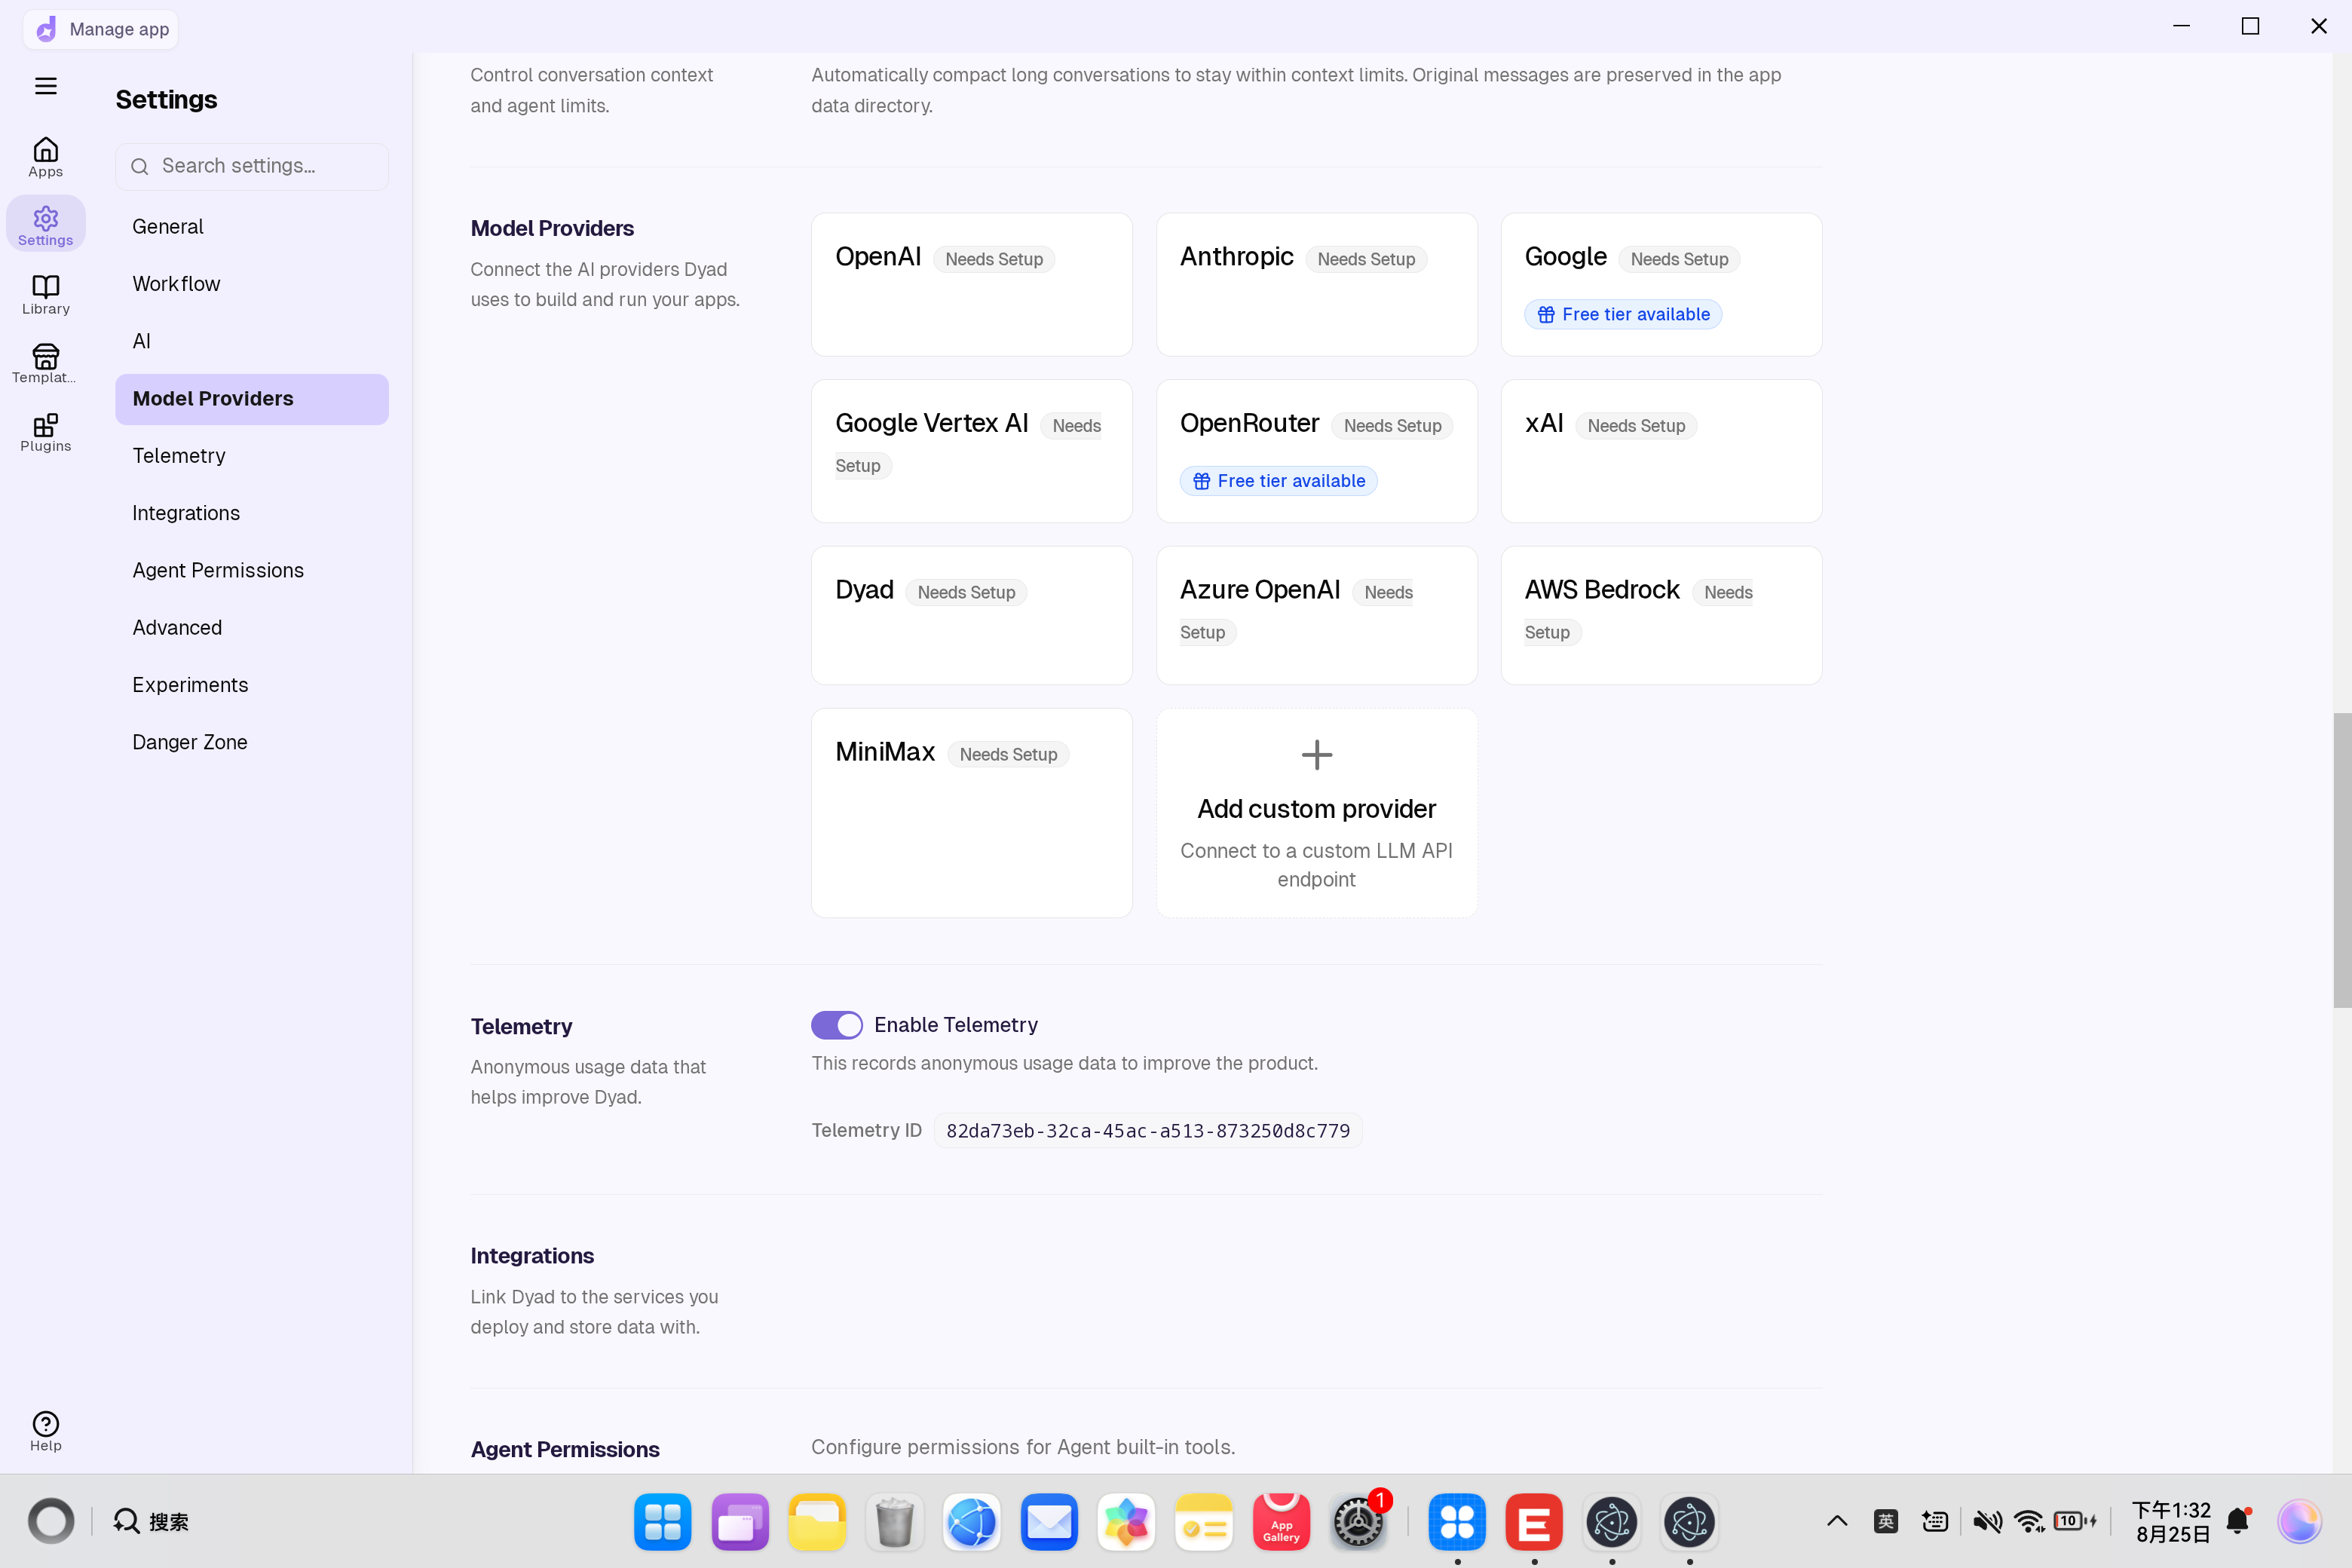Open the multitasking windows dock icon

pos(740,1522)
